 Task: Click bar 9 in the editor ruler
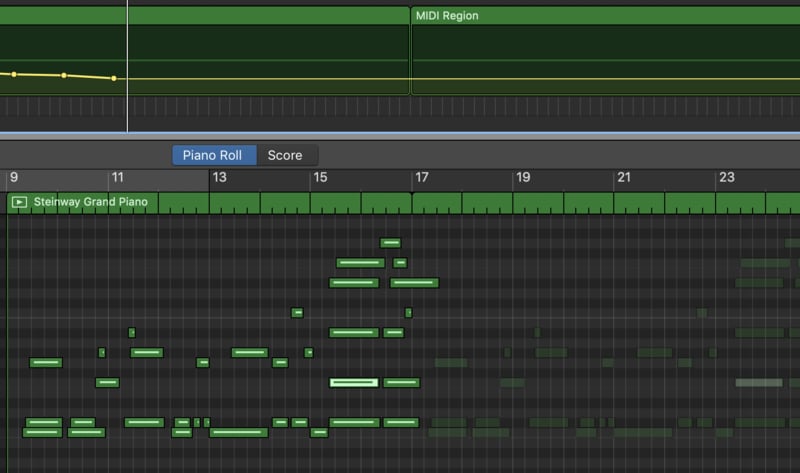(14, 178)
